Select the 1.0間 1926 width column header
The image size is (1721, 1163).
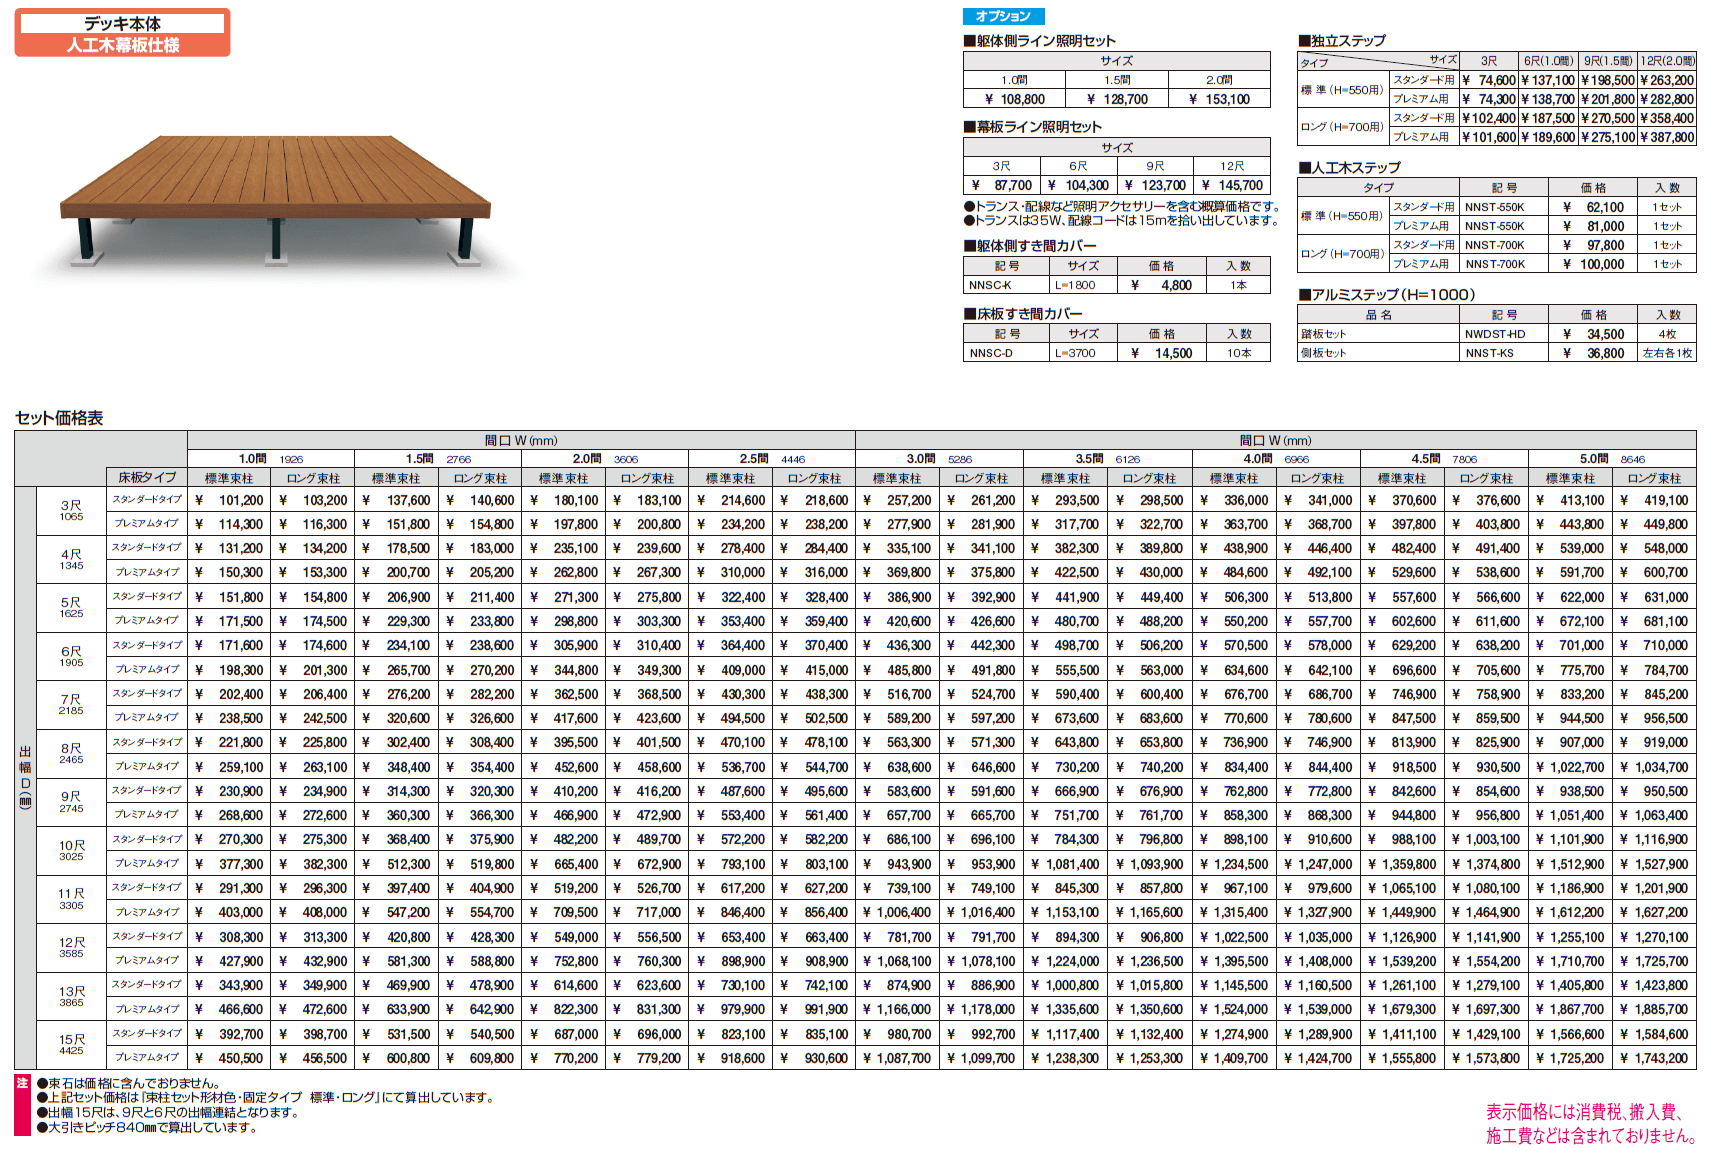pos(270,459)
